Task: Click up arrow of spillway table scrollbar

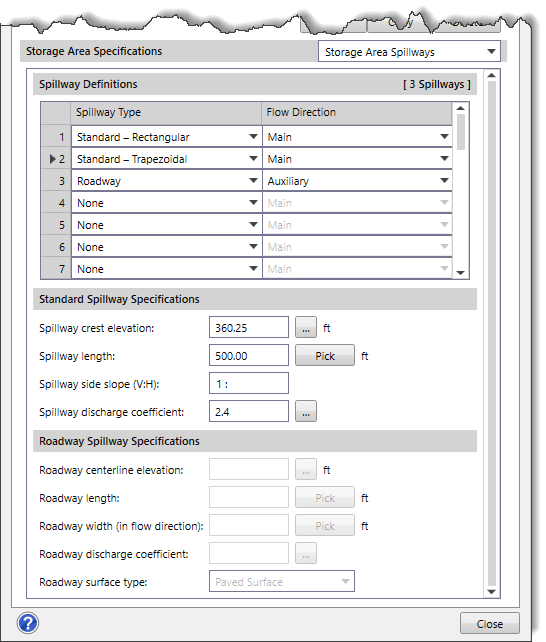Action: (x=460, y=109)
